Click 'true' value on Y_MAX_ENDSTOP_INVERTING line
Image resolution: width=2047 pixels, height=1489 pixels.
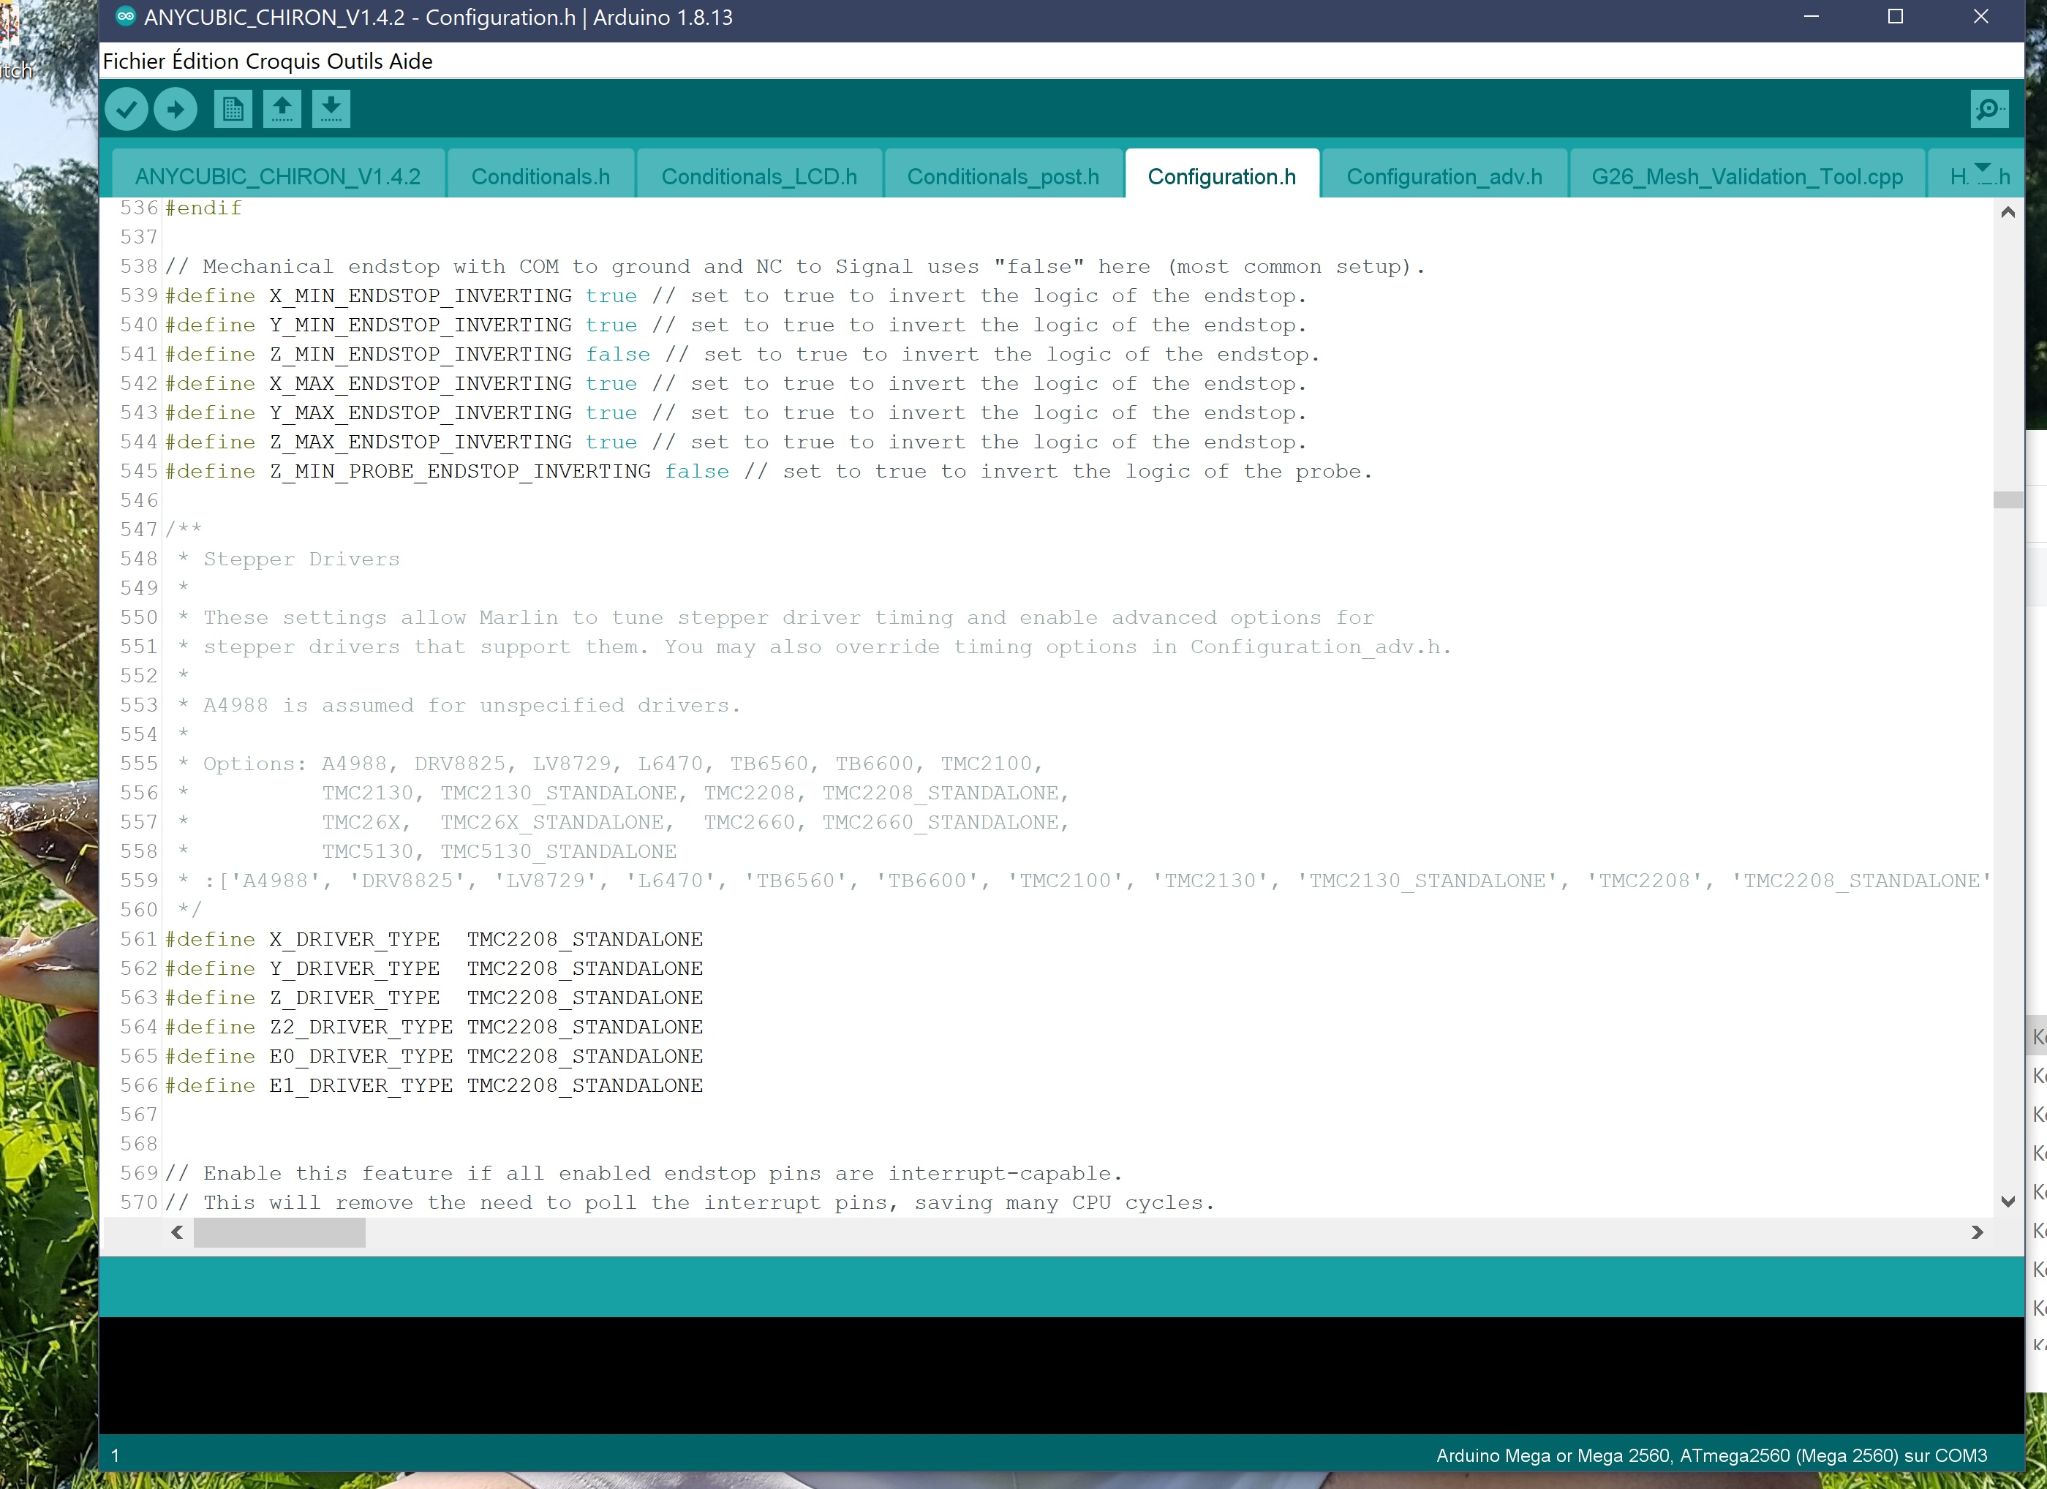[x=611, y=412]
